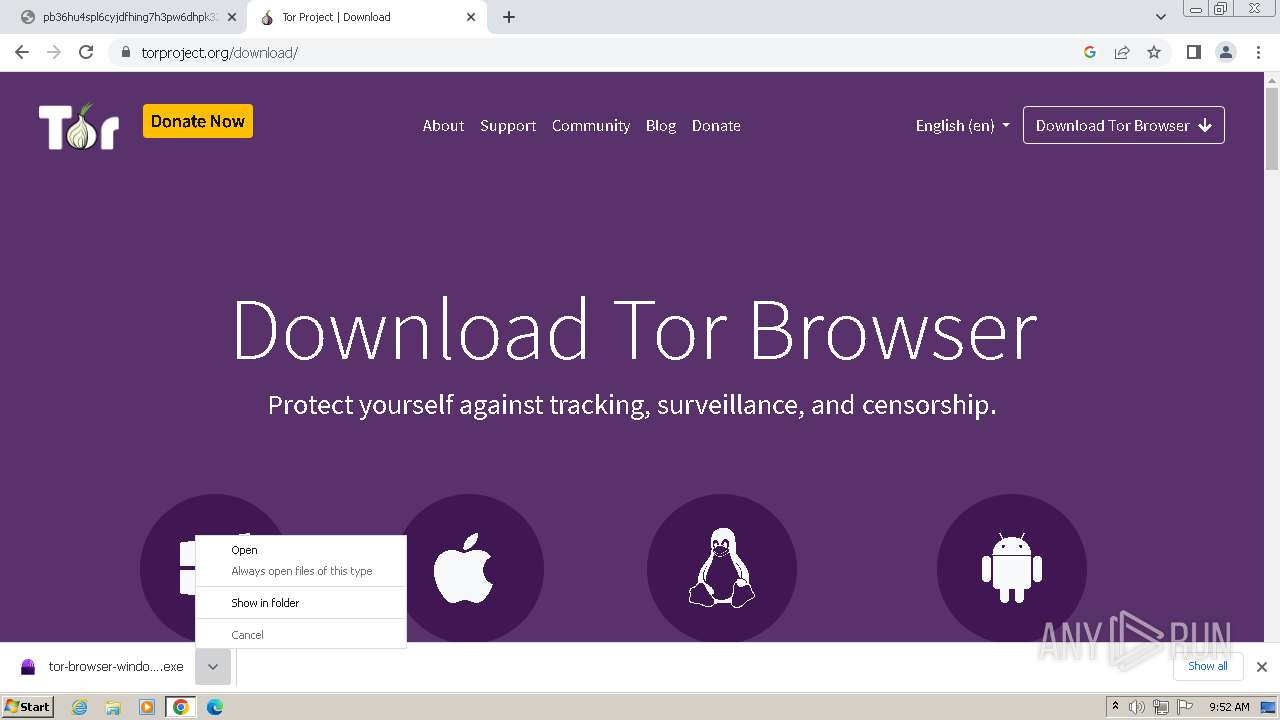Open the Support page link
This screenshot has height=720, width=1280.
pos(508,125)
